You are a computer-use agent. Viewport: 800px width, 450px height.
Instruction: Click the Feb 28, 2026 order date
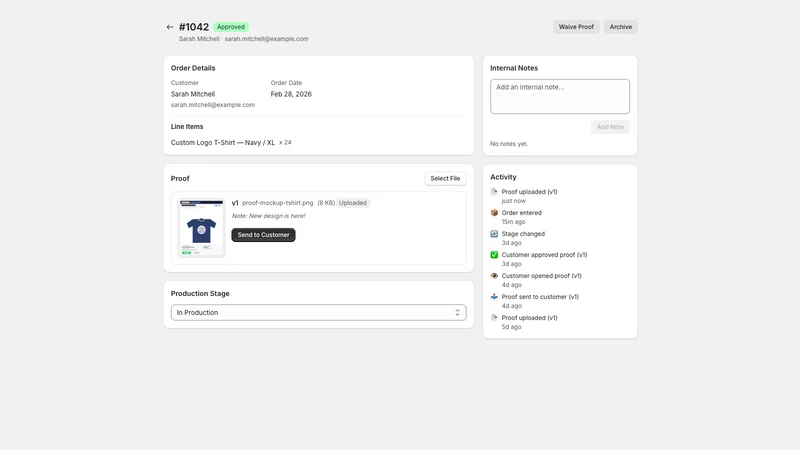[x=291, y=94]
